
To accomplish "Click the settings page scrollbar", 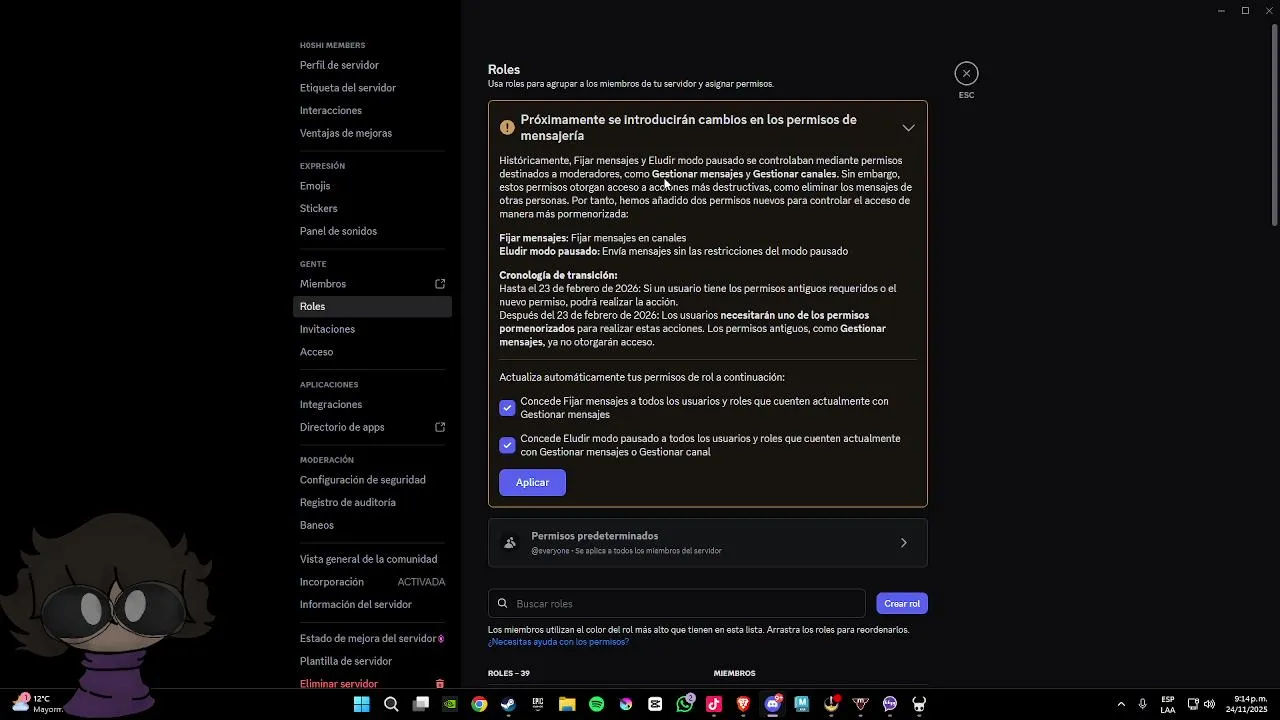I will (1274, 125).
